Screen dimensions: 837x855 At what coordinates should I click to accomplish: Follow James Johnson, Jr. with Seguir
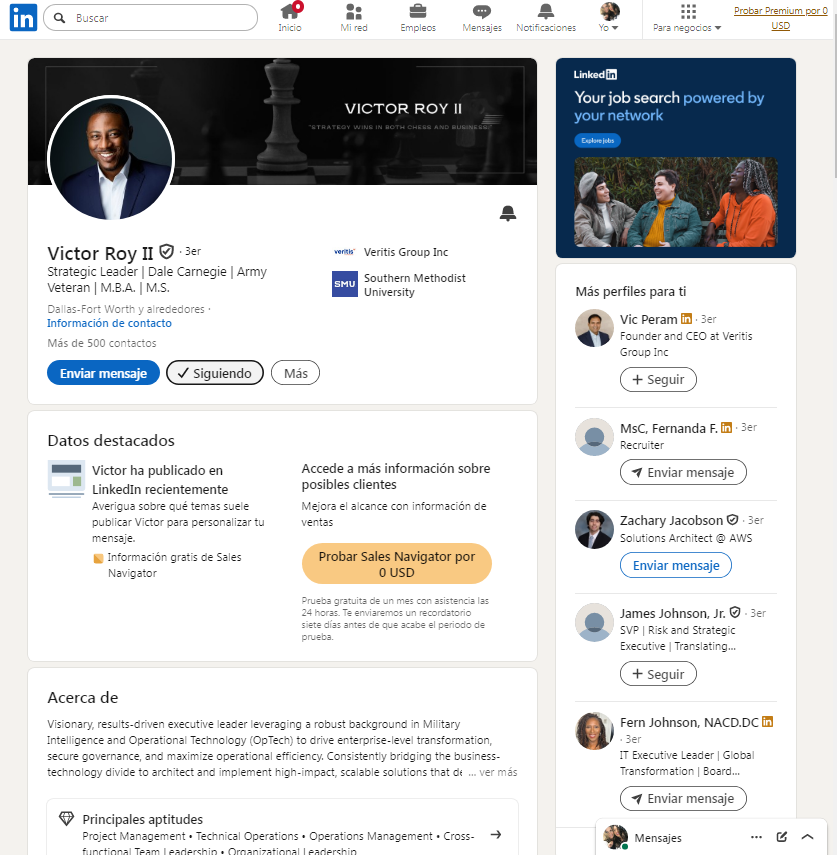click(x=658, y=674)
